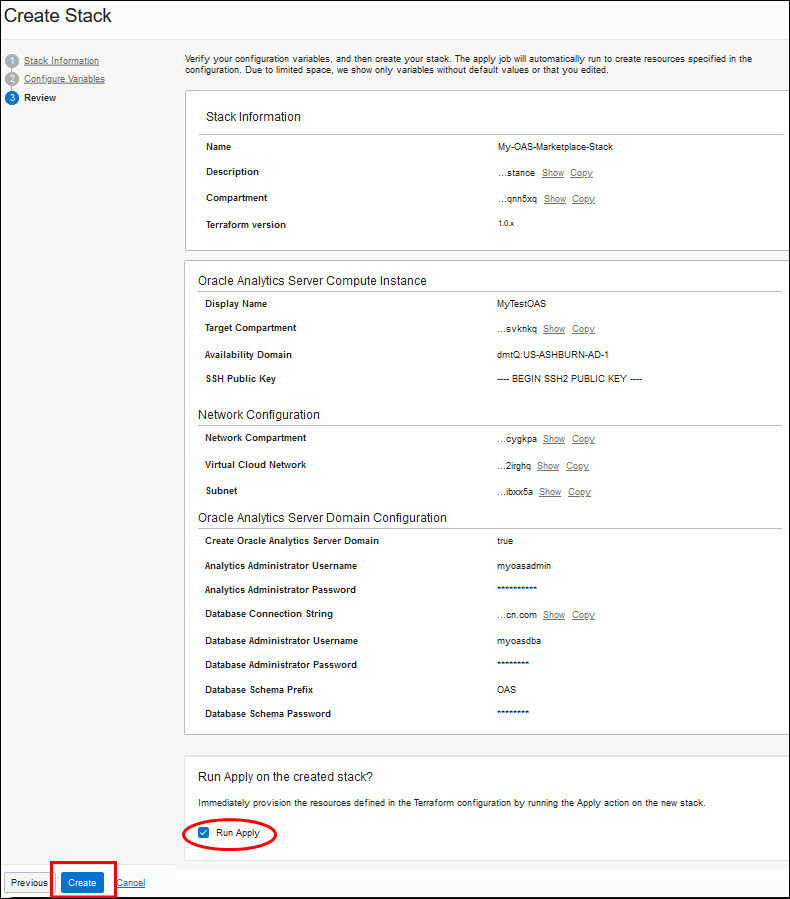Show the Virtual Cloud Network value

pos(548,466)
